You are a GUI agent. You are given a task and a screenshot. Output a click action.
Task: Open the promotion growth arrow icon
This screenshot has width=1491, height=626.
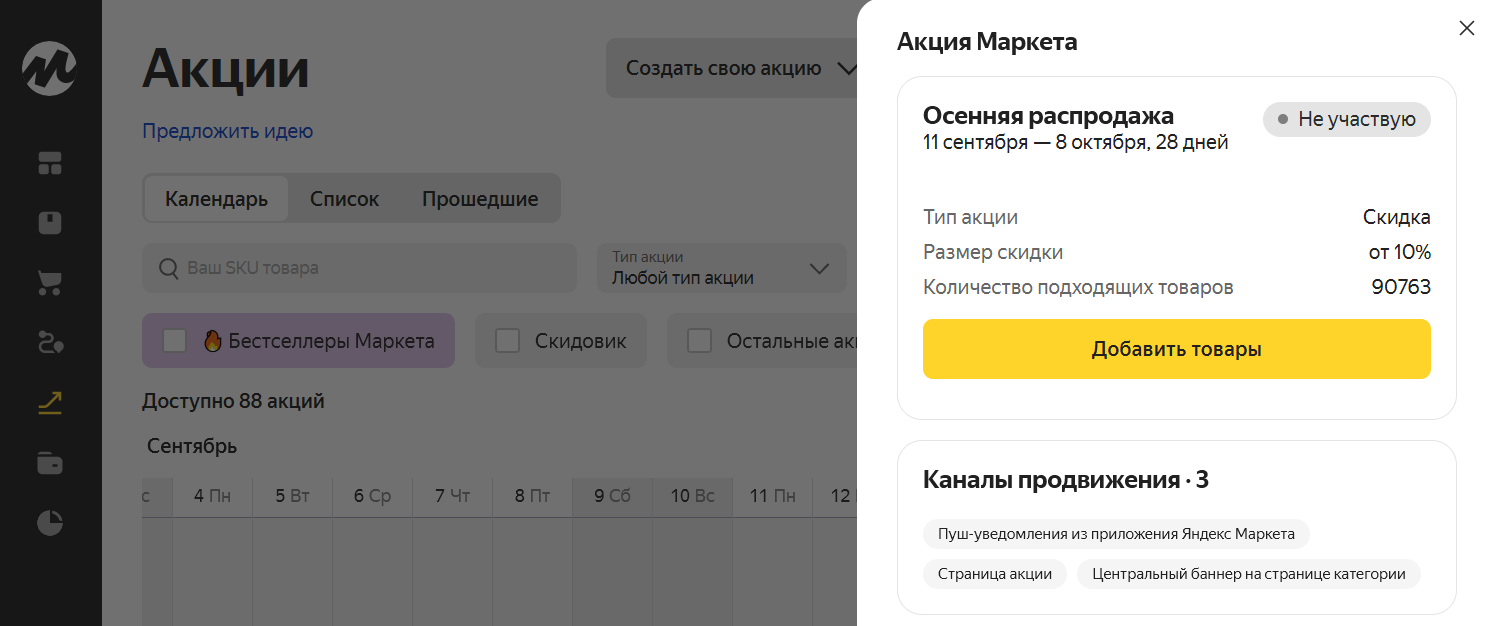(x=50, y=403)
